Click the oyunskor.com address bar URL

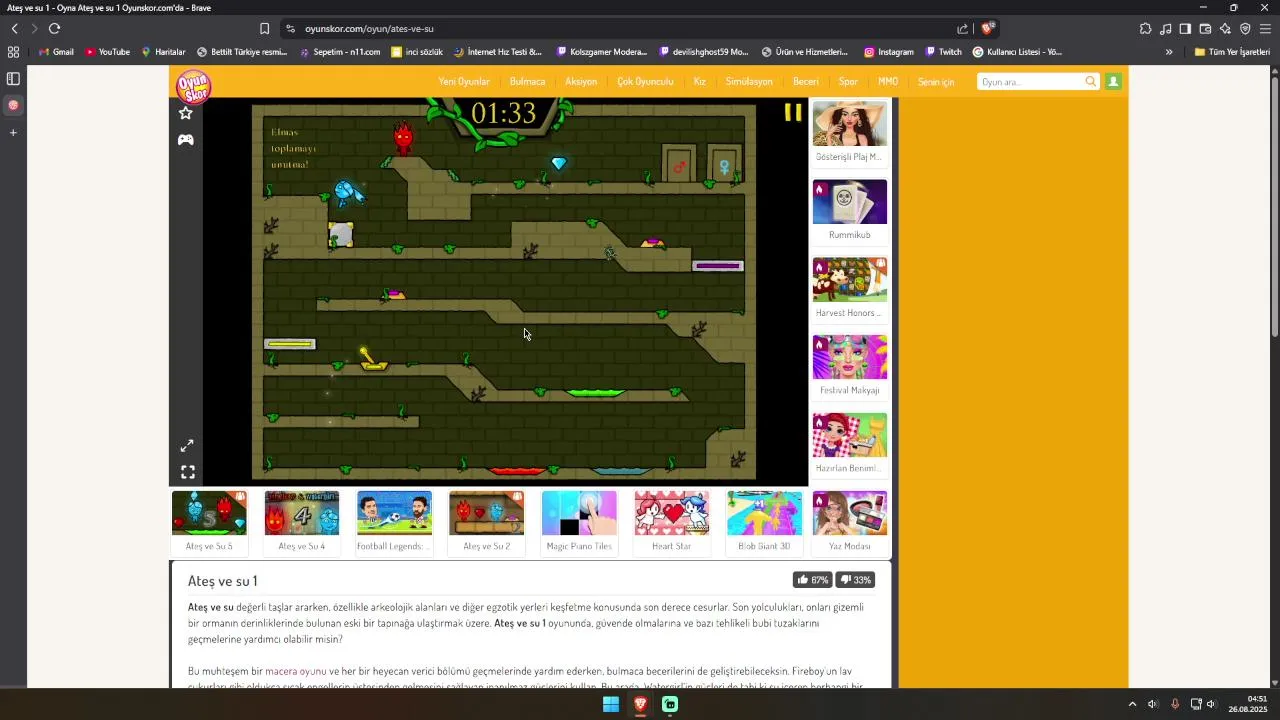click(x=369, y=29)
